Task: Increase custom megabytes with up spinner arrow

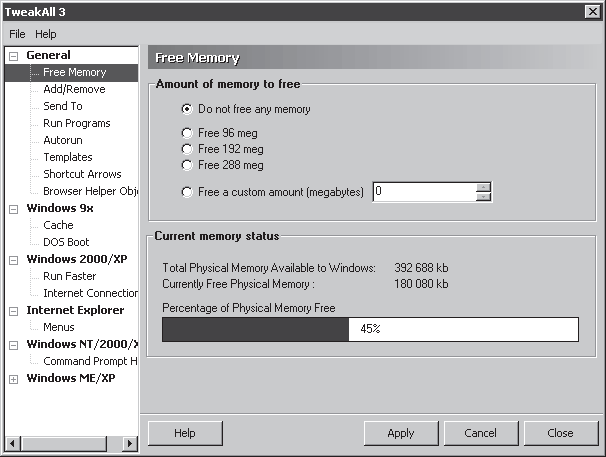Action: point(483,187)
